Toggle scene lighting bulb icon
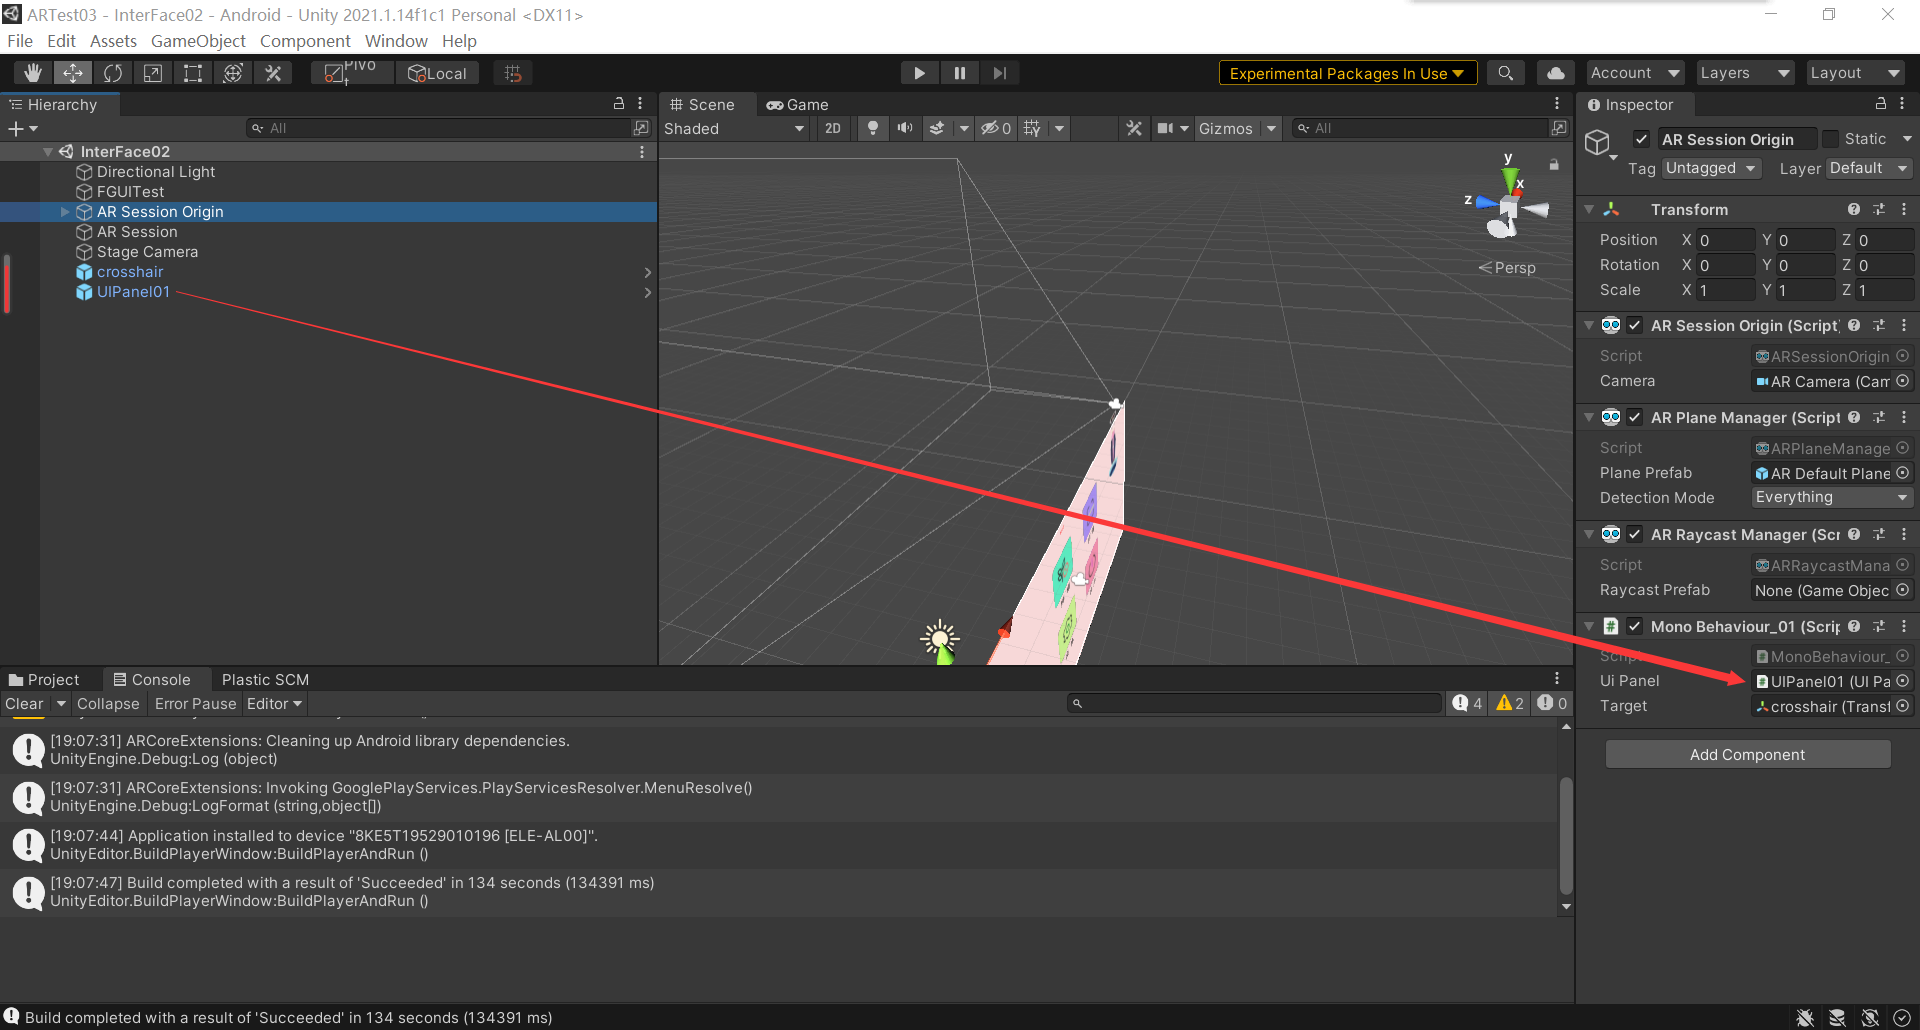This screenshot has width=1920, height=1030. coord(873,128)
